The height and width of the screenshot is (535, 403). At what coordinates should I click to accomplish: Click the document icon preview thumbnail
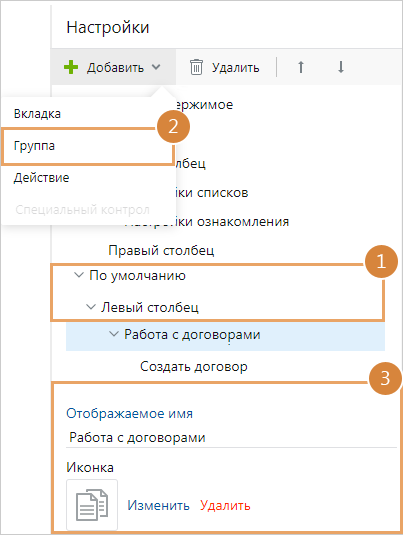[x=92, y=505]
